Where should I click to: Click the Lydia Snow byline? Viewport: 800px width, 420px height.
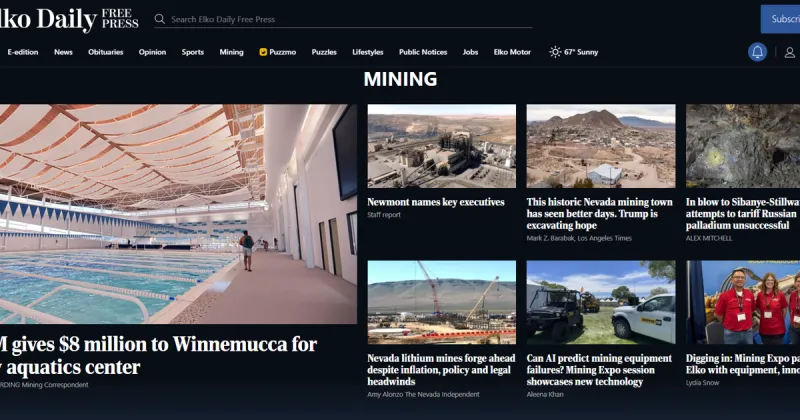pos(703,383)
